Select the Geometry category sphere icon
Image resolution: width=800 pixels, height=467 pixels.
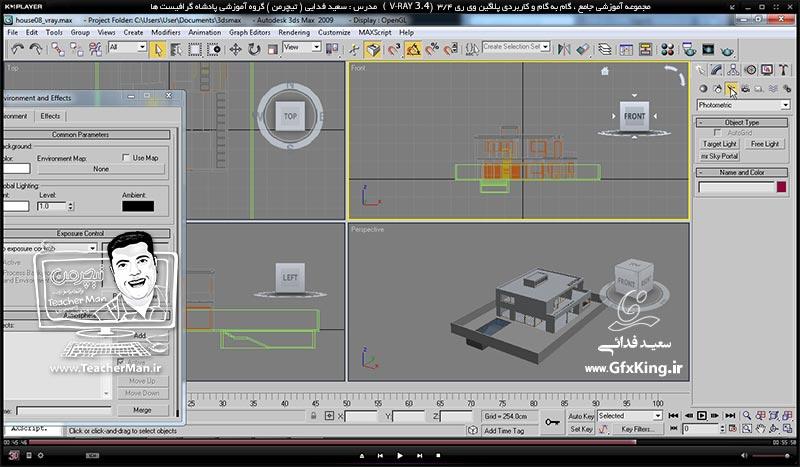coord(703,89)
